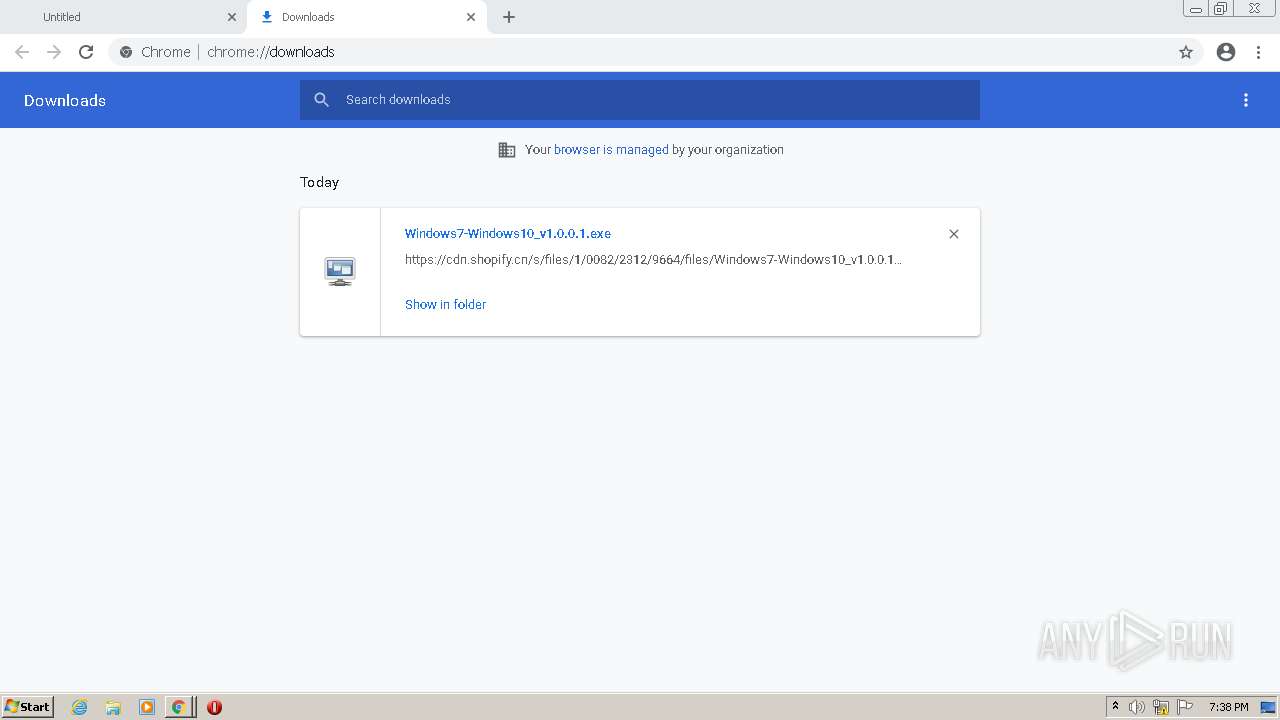Click the show desktop tray icon
The height and width of the screenshot is (720, 1280).
point(1268,707)
